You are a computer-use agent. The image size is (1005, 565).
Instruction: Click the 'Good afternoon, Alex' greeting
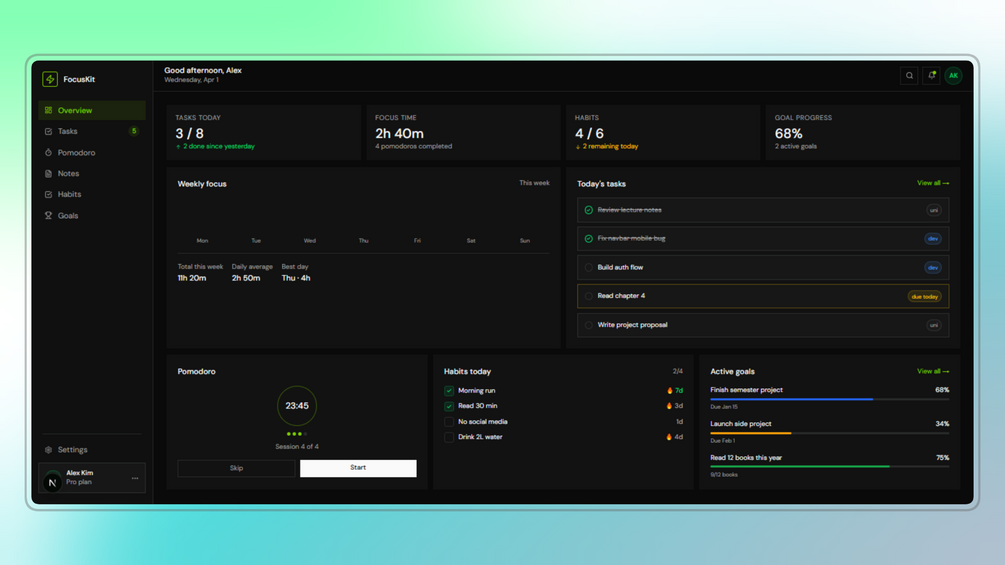click(x=203, y=70)
